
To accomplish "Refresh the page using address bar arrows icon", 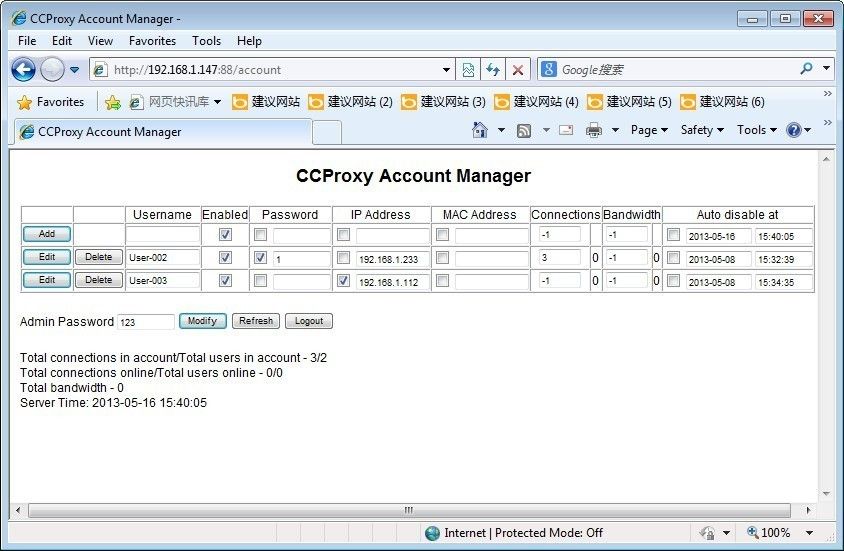I will click(x=493, y=69).
